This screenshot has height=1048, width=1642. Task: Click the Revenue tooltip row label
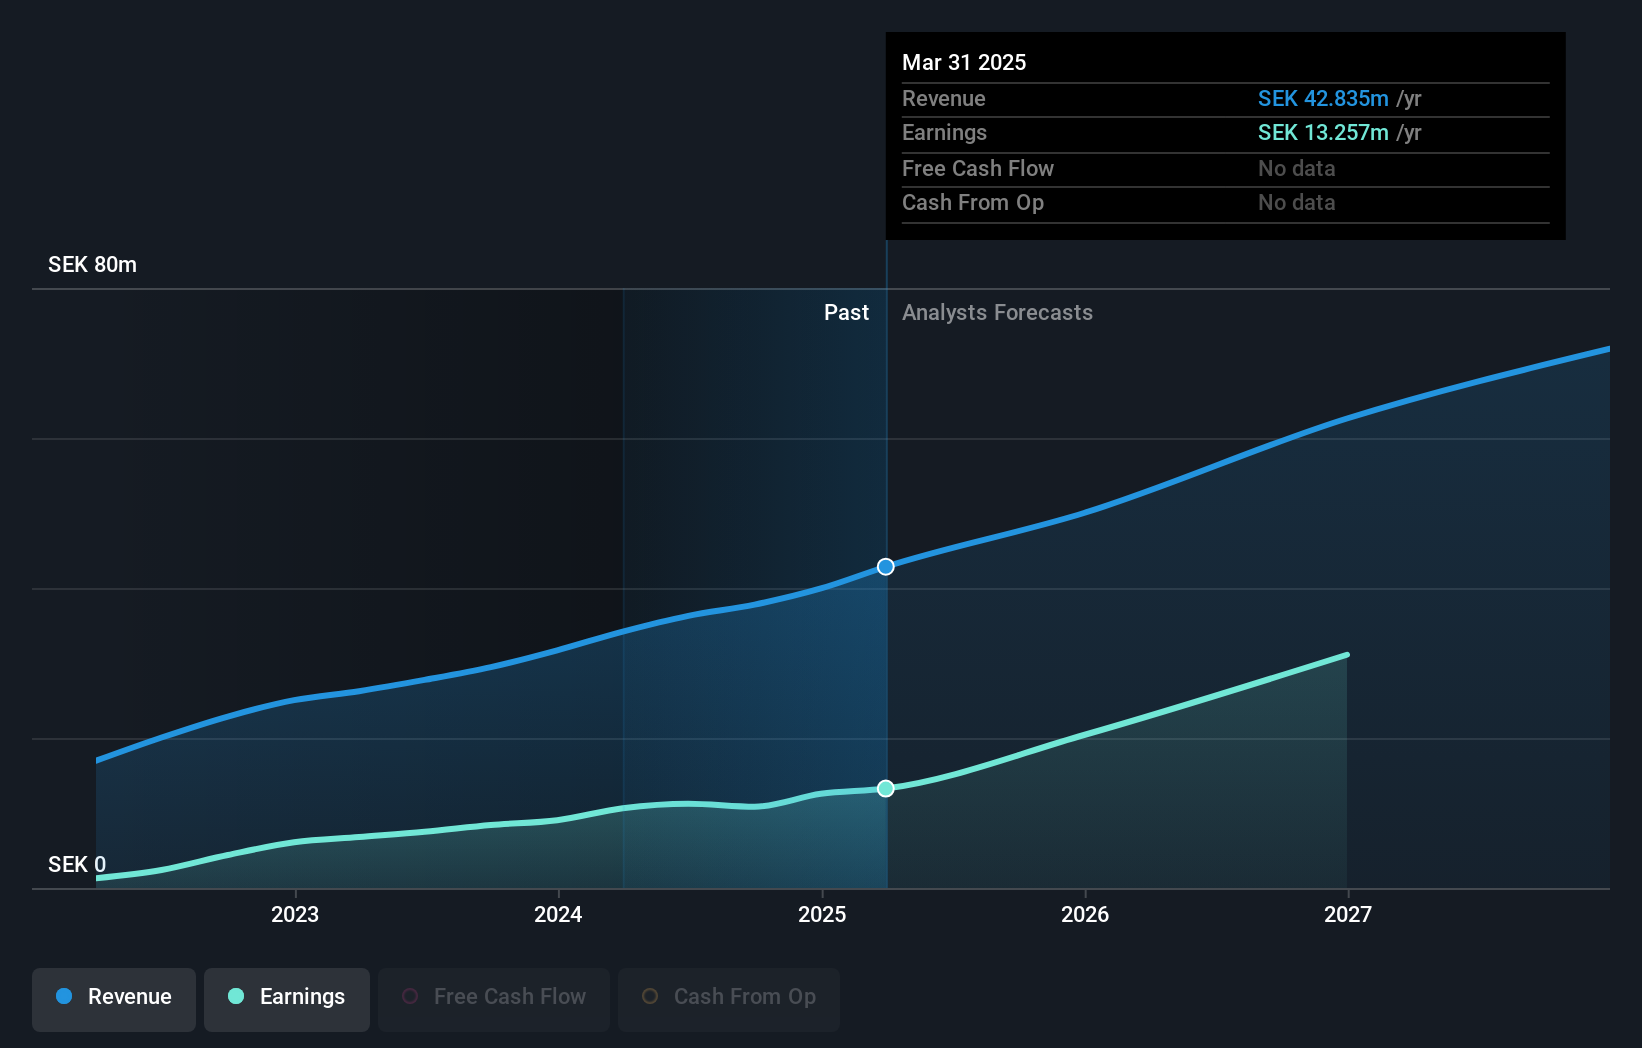point(944,98)
